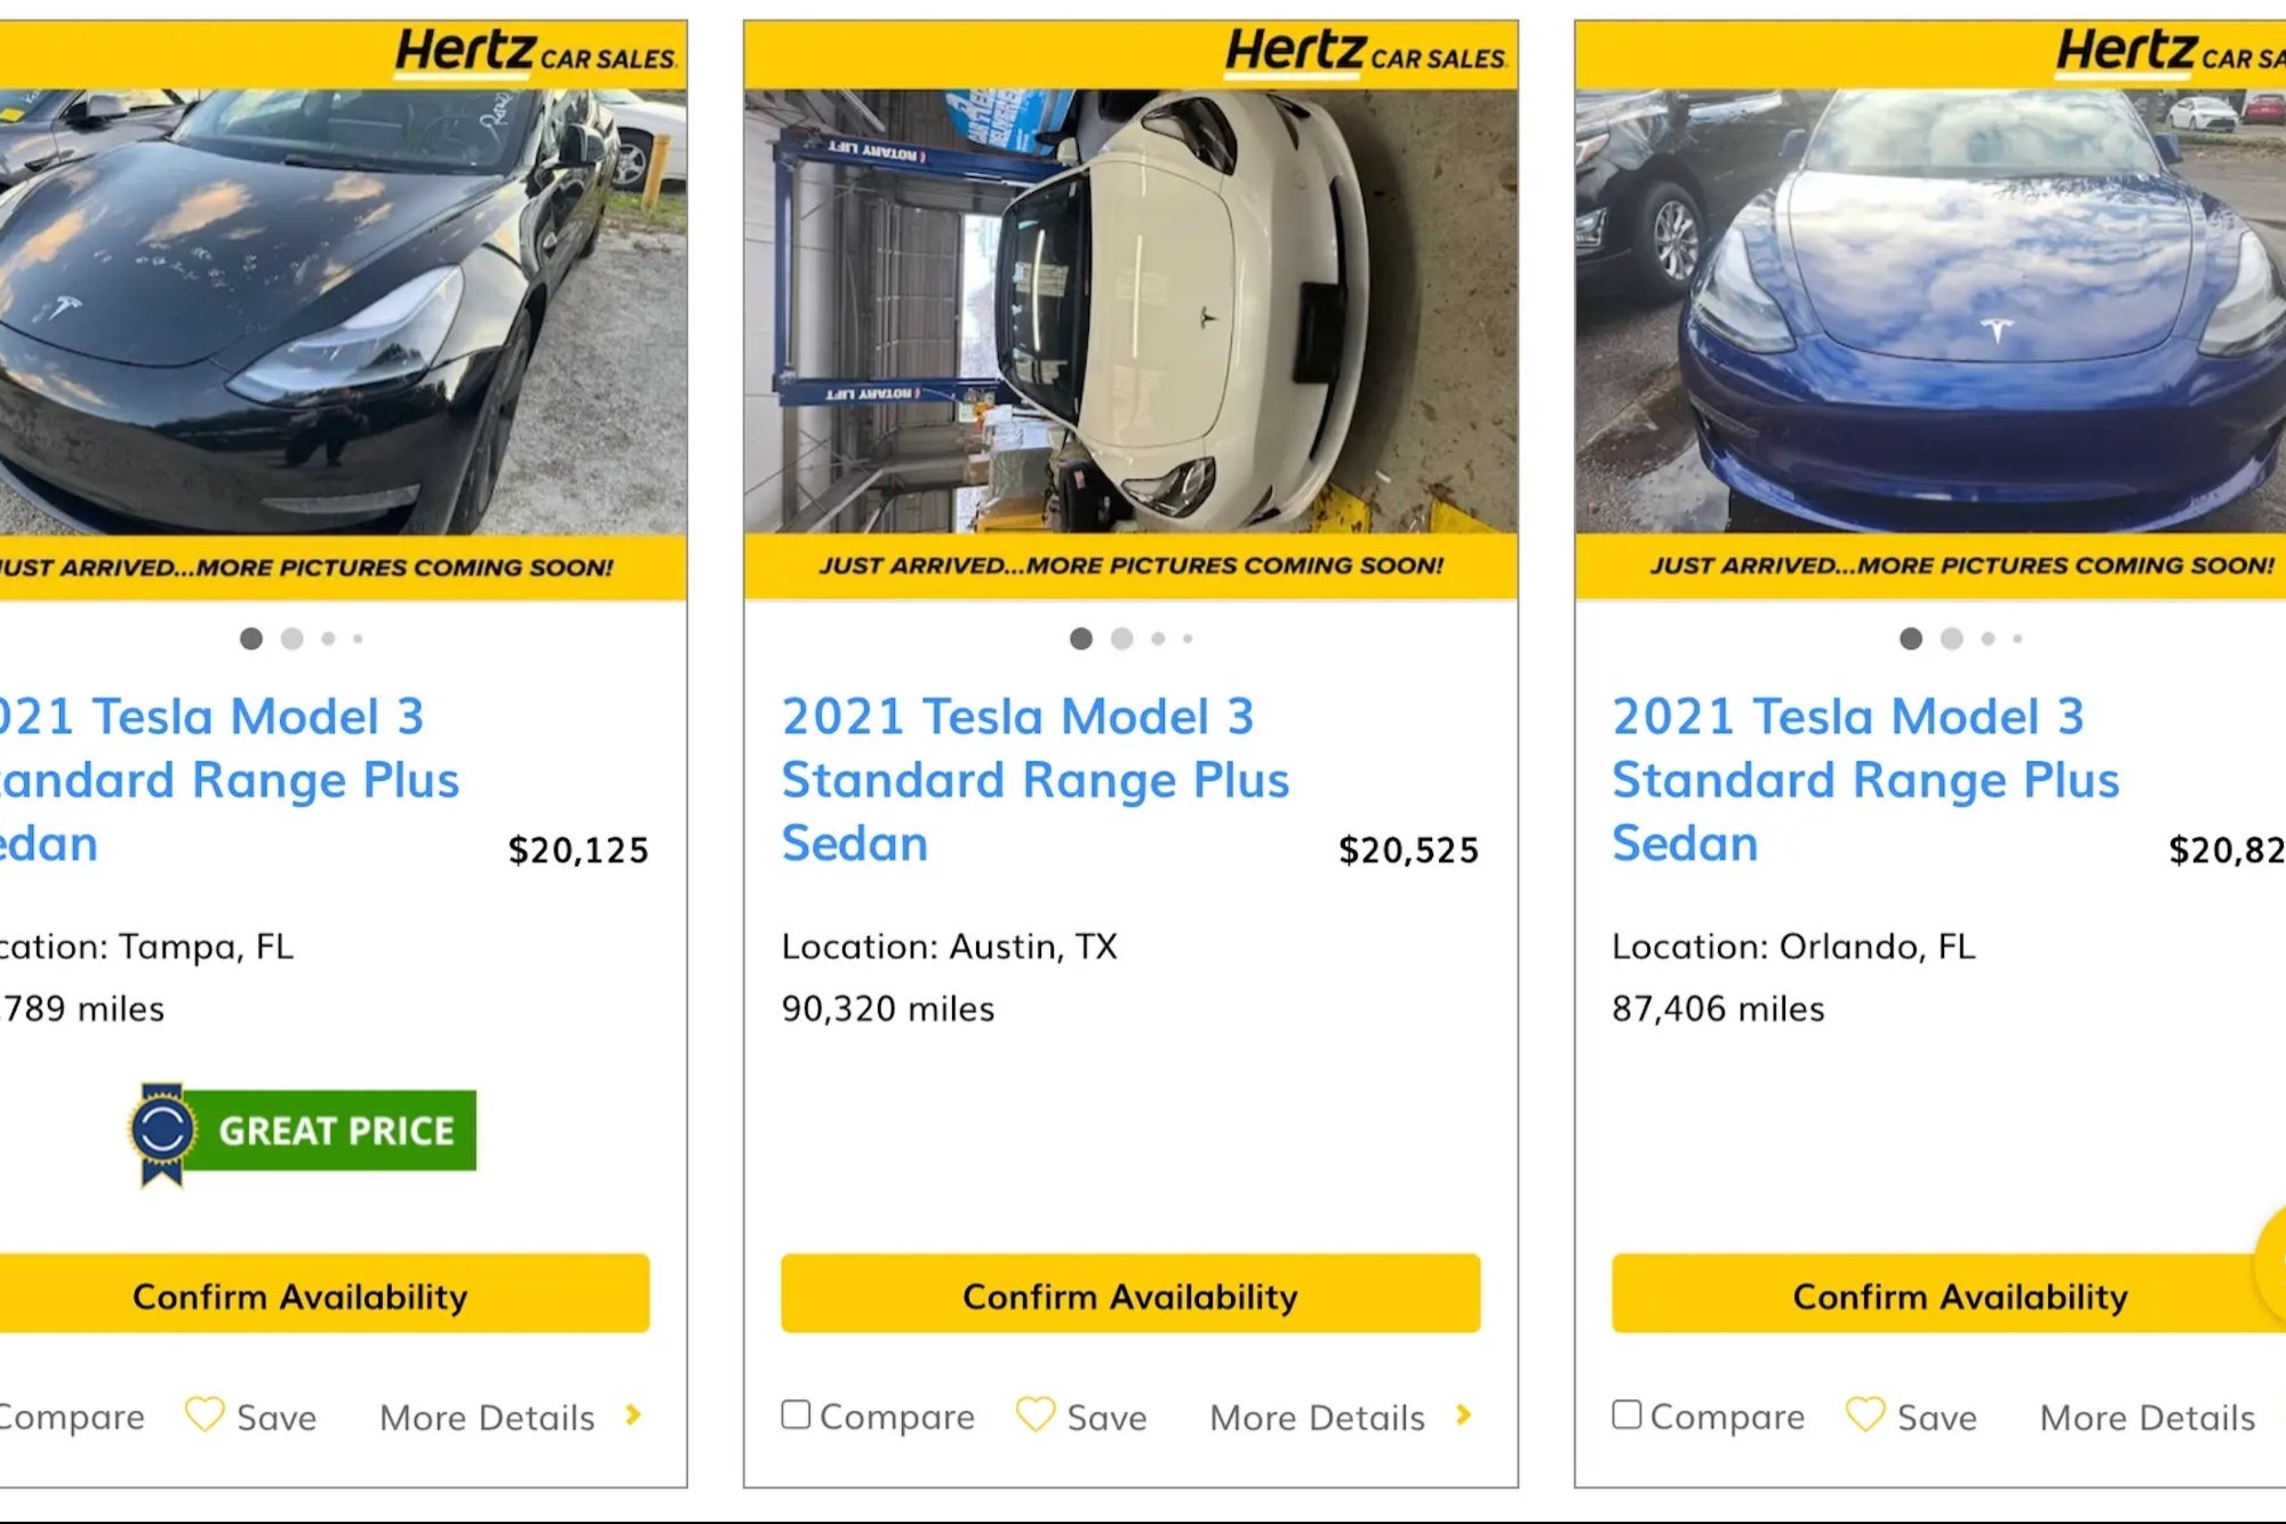
Task: Check the Compare box for the Orlando Tesla
Action: click(x=1626, y=1414)
